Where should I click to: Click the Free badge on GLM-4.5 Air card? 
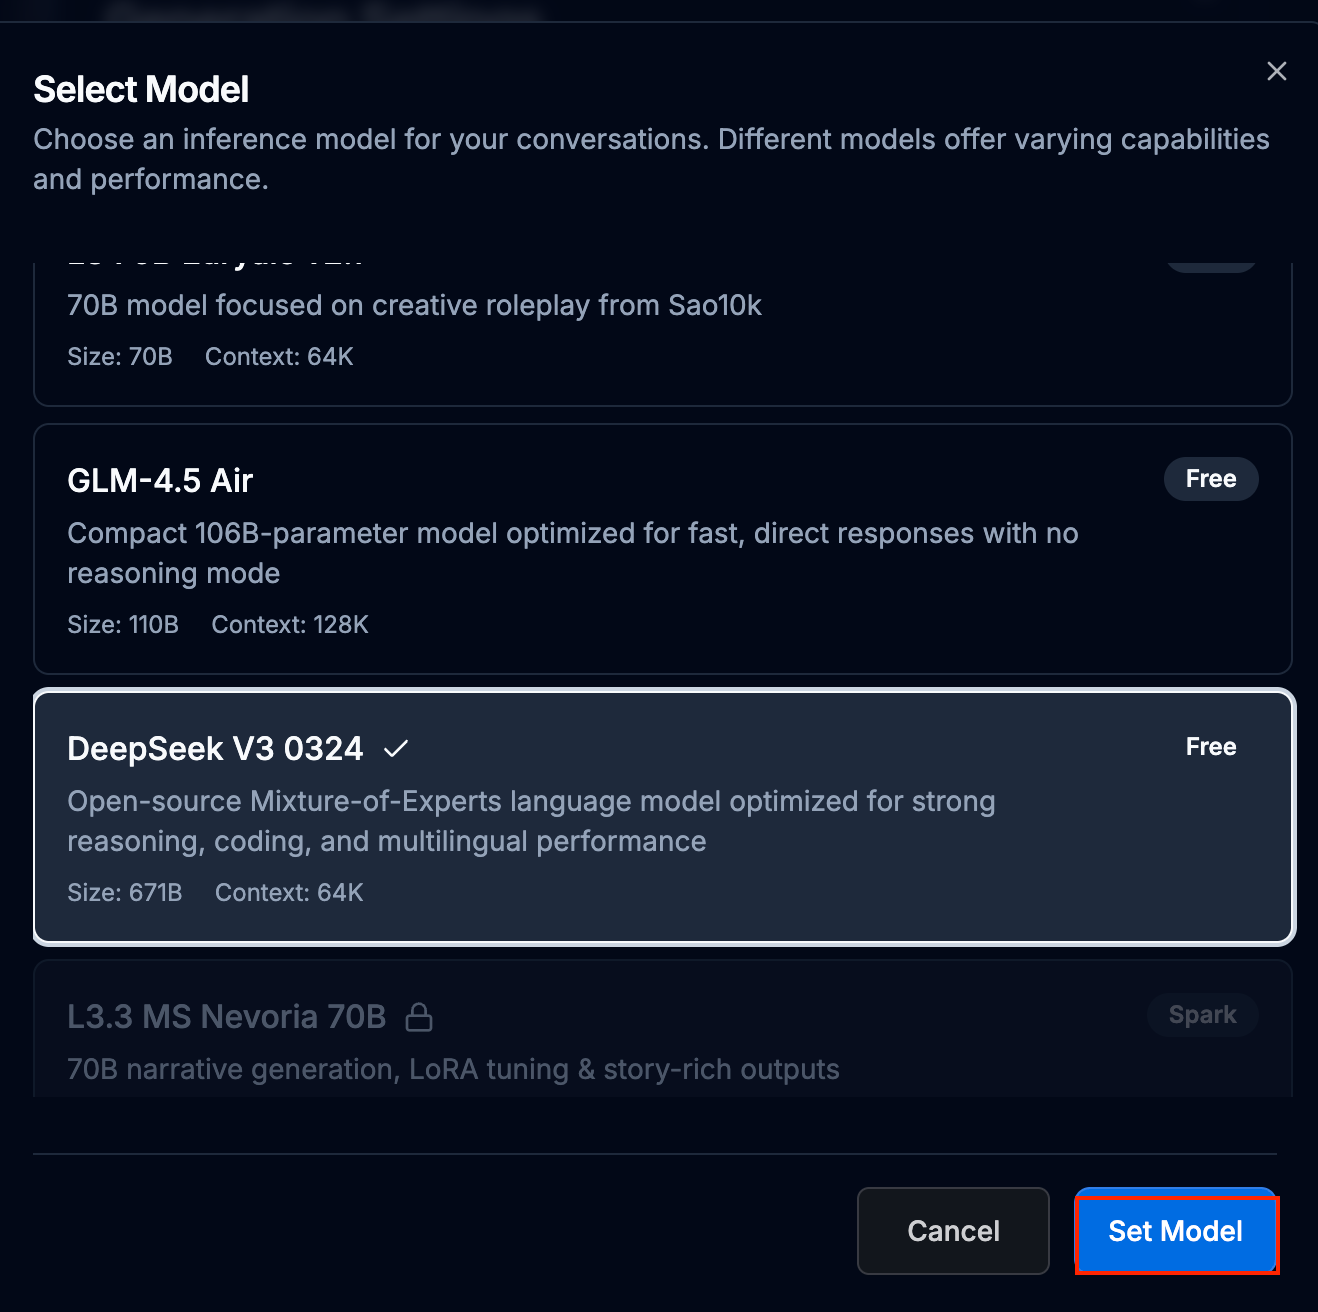[x=1210, y=479]
